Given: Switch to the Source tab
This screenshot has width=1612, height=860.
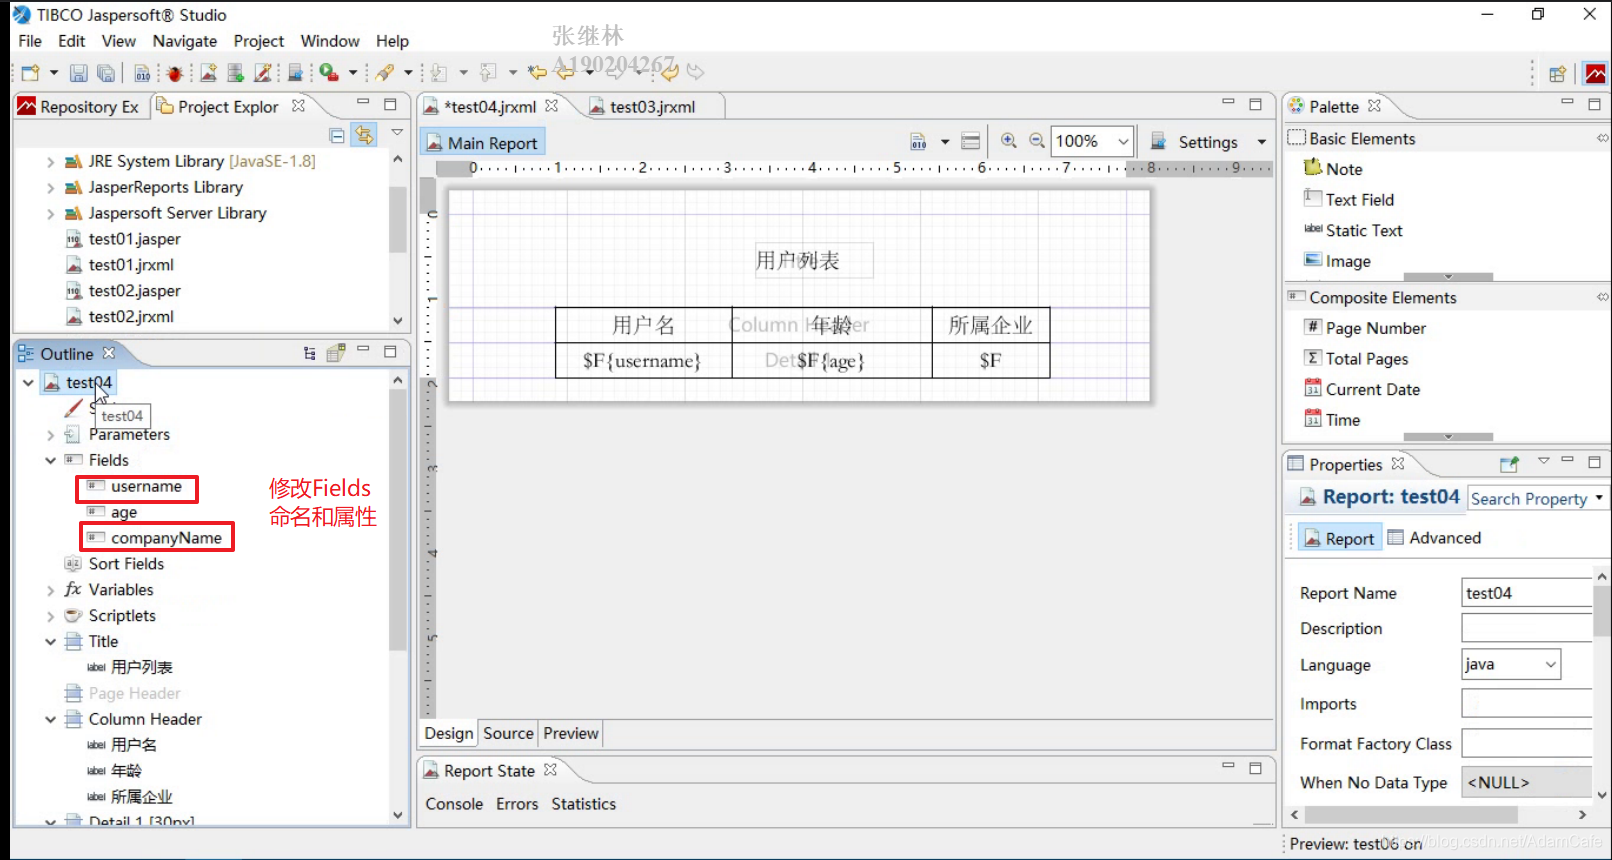Looking at the screenshot, I should pyautogui.click(x=508, y=734).
